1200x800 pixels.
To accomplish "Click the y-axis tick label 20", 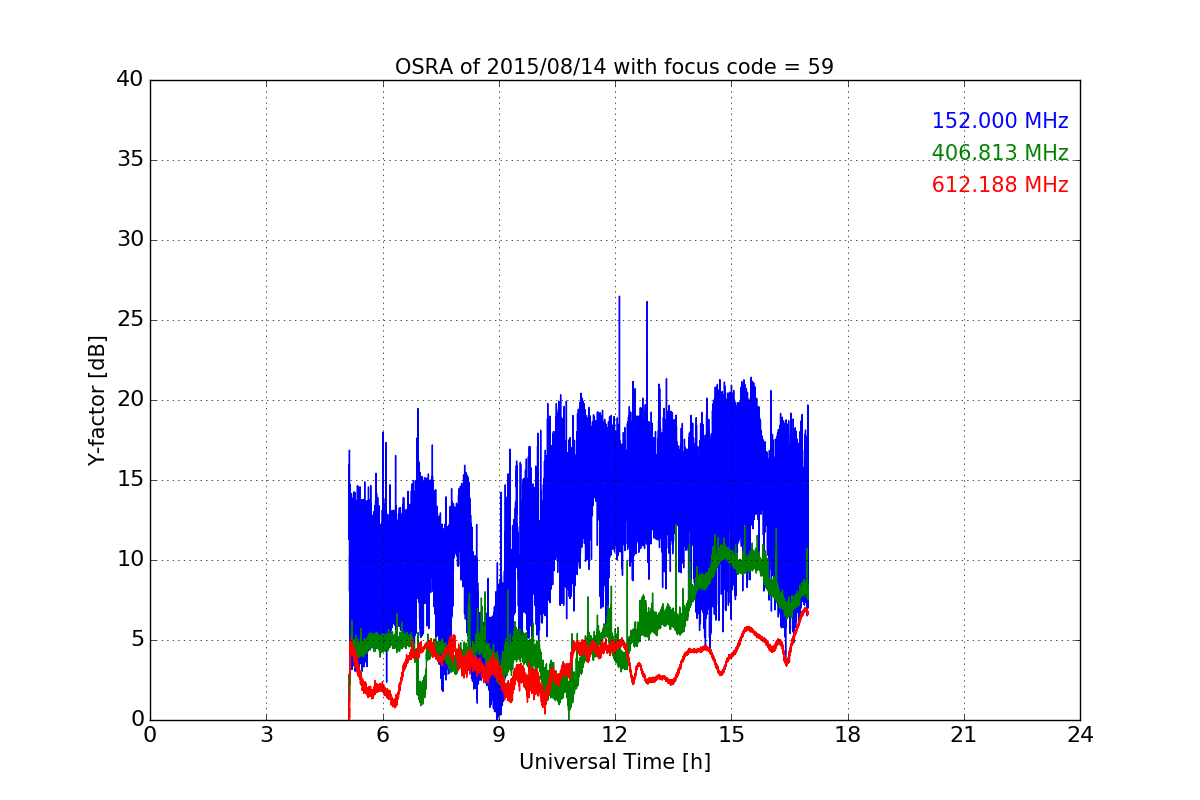I will pos(130,400).
